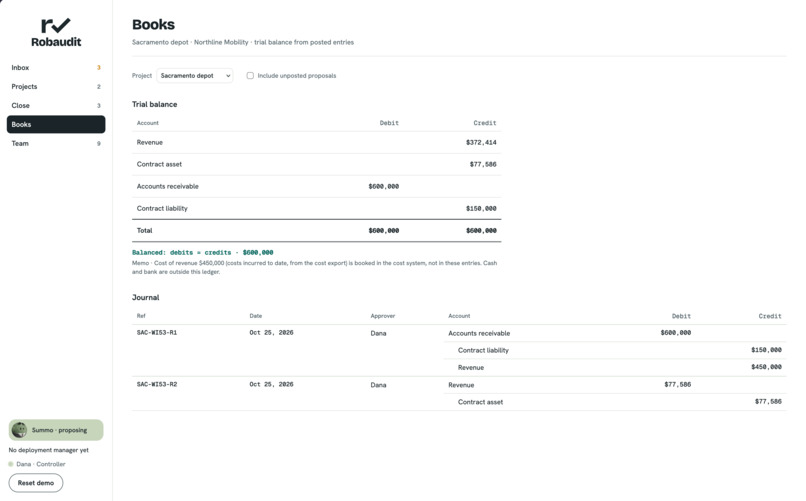Click the Reset demo button
The height and width of the screenshot is (501, 806).
pos(36,483)
